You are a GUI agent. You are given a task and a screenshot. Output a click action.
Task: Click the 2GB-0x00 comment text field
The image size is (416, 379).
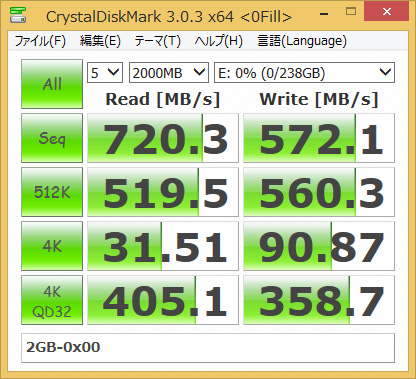pos(208,348)
